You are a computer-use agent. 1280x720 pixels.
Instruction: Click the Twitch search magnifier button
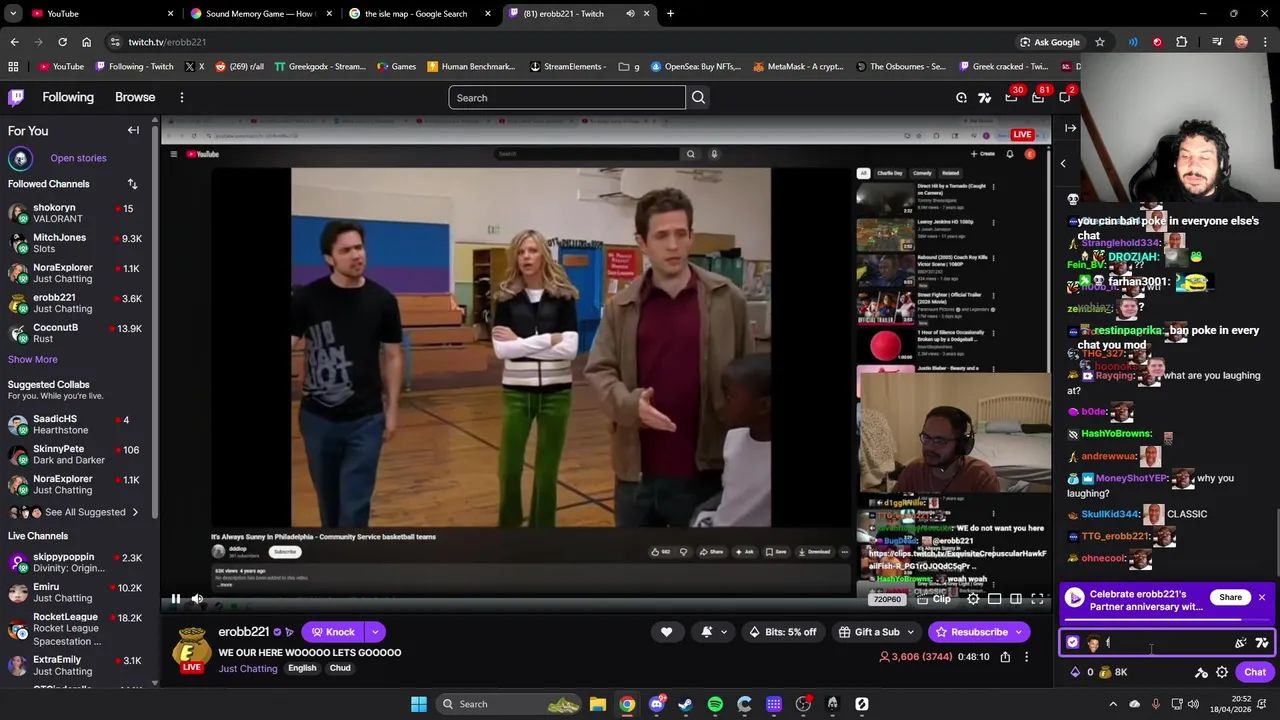point(698,97)
